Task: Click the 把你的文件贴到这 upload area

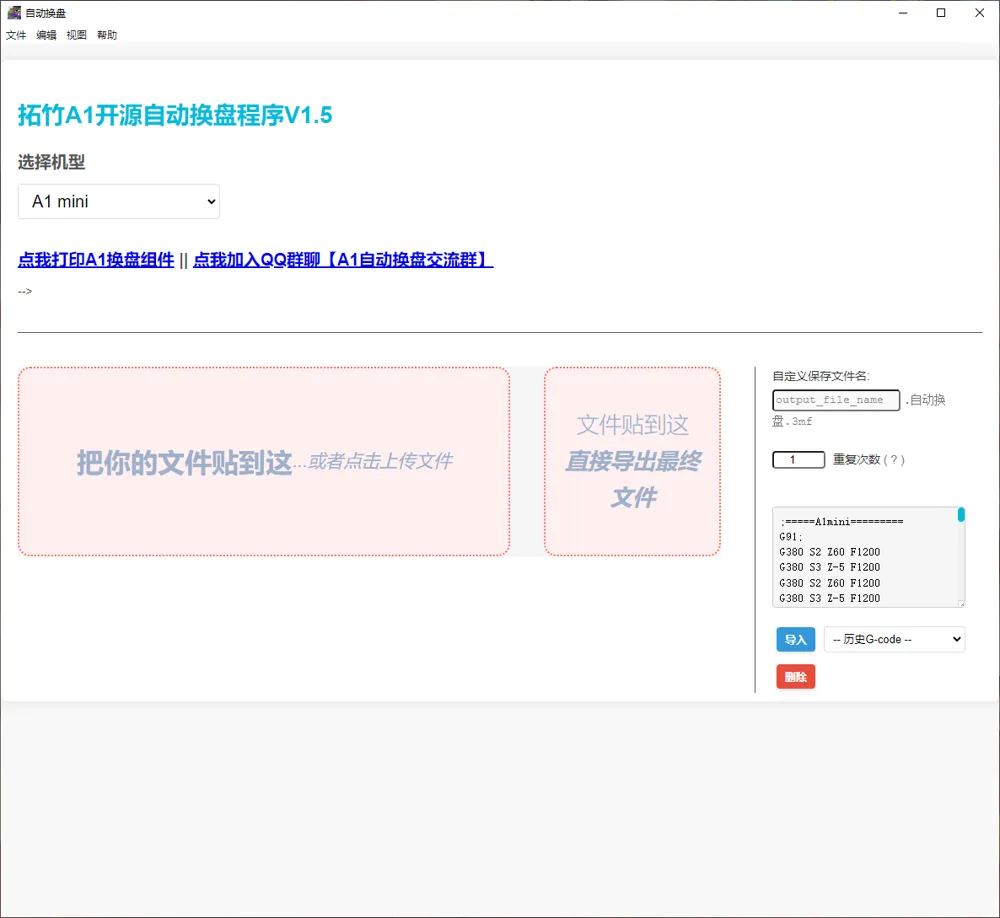Action: coord(263,461)
